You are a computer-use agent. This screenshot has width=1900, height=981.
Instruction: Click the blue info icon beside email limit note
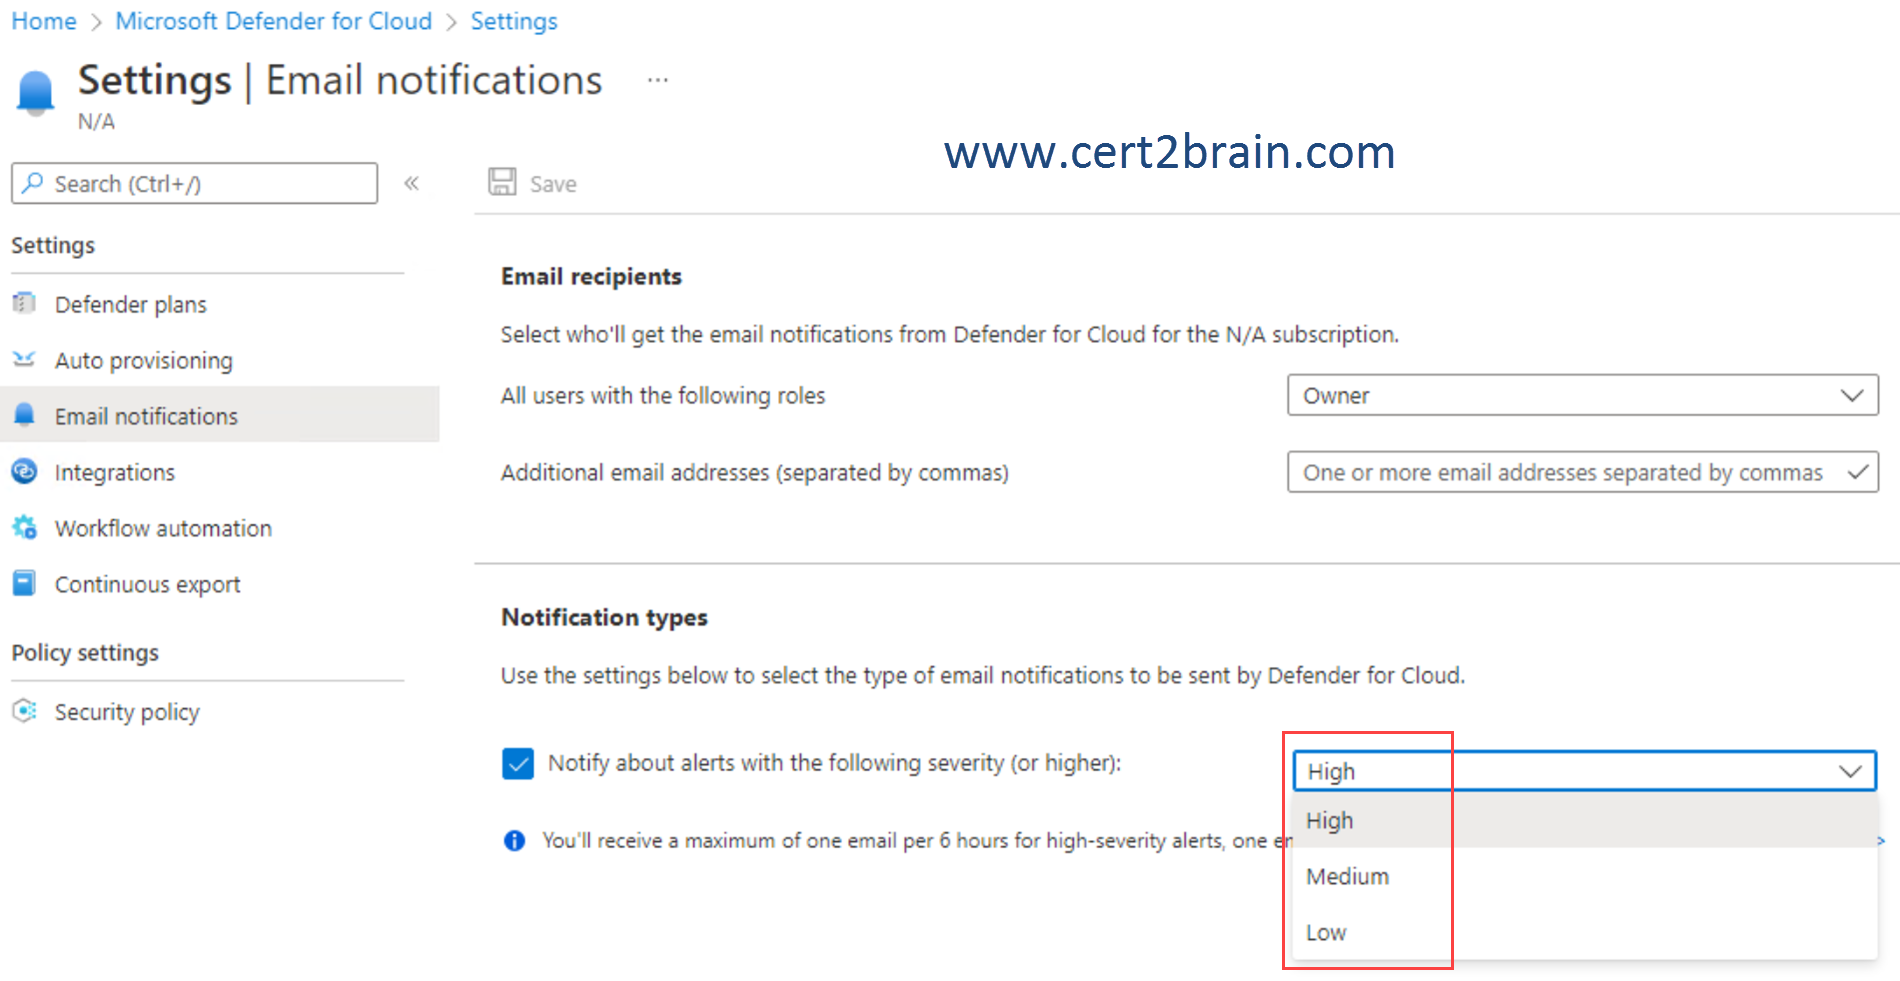514,840
